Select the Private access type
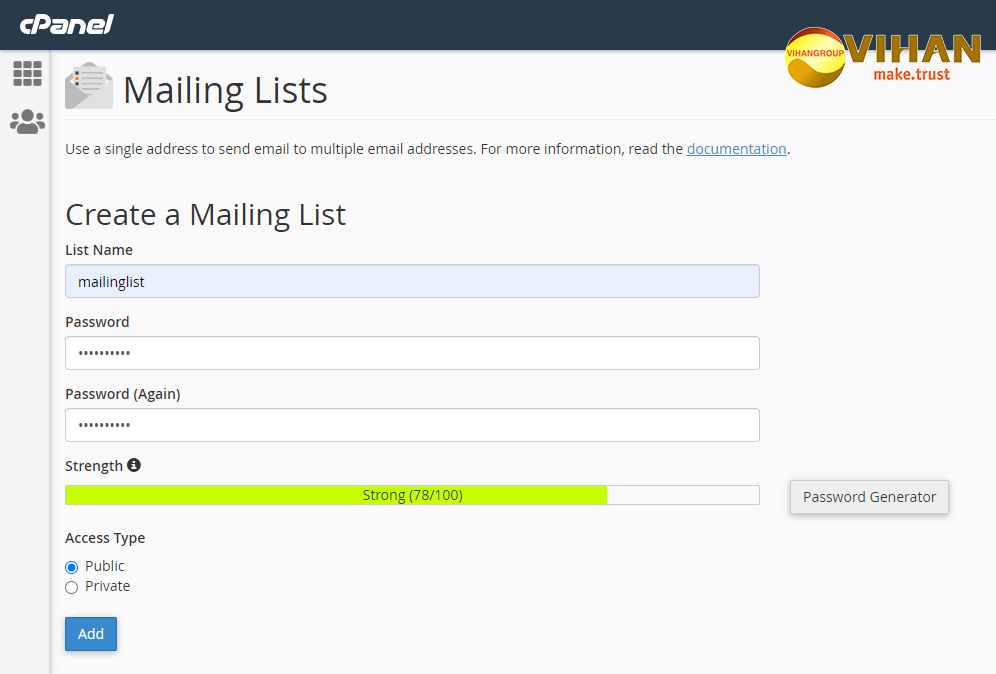This screenshot has width=996, height=674. 71,587
